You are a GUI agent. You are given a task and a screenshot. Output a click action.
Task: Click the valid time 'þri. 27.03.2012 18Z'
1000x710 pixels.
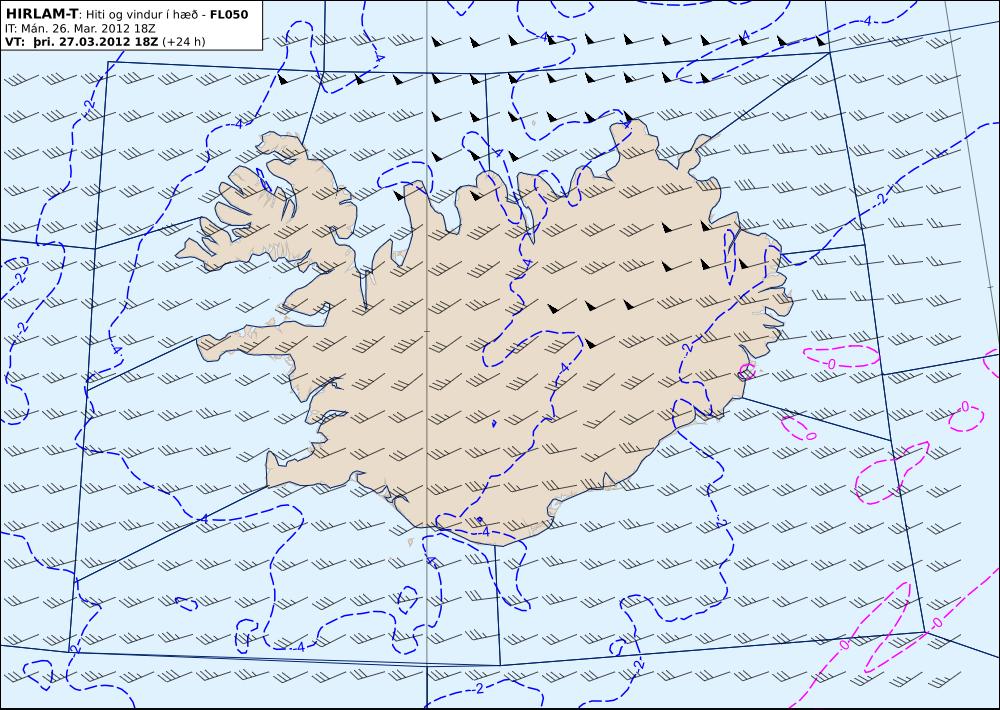tap(94, 42)
